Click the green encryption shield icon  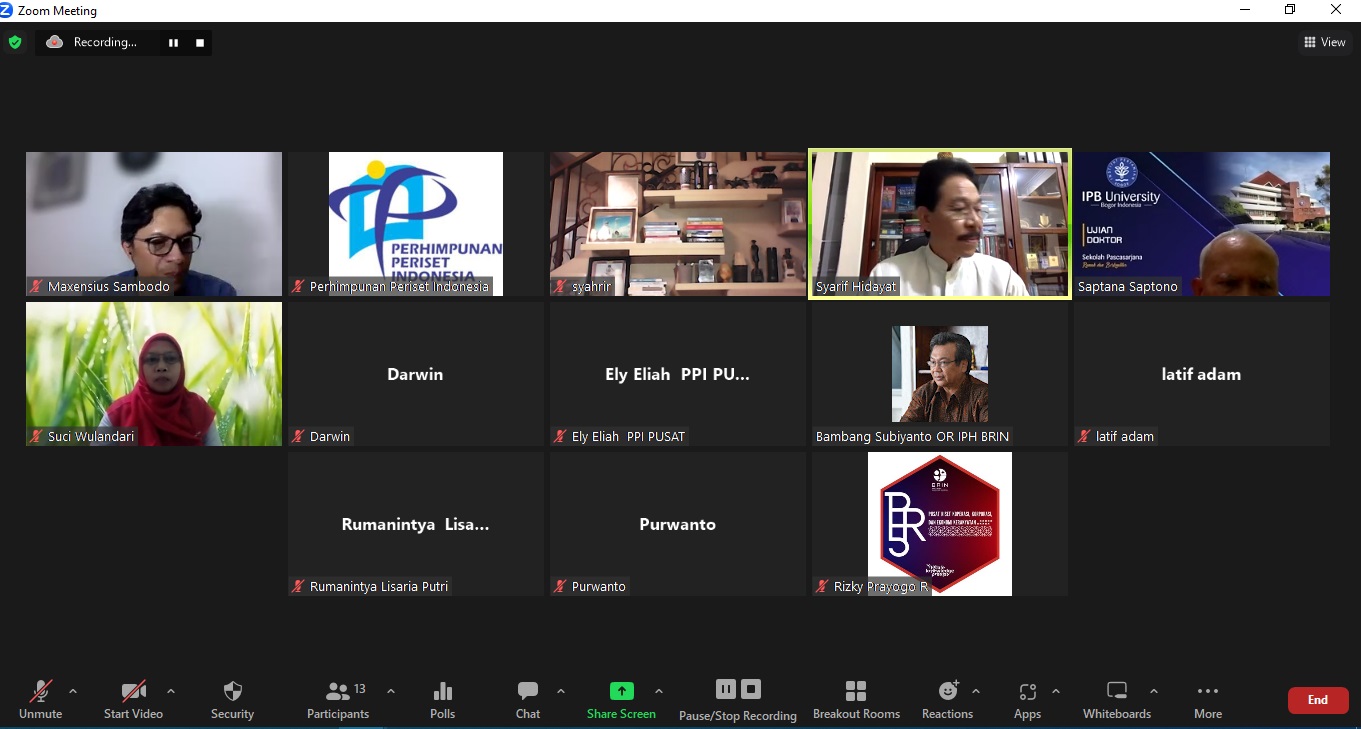pos(15,42)
